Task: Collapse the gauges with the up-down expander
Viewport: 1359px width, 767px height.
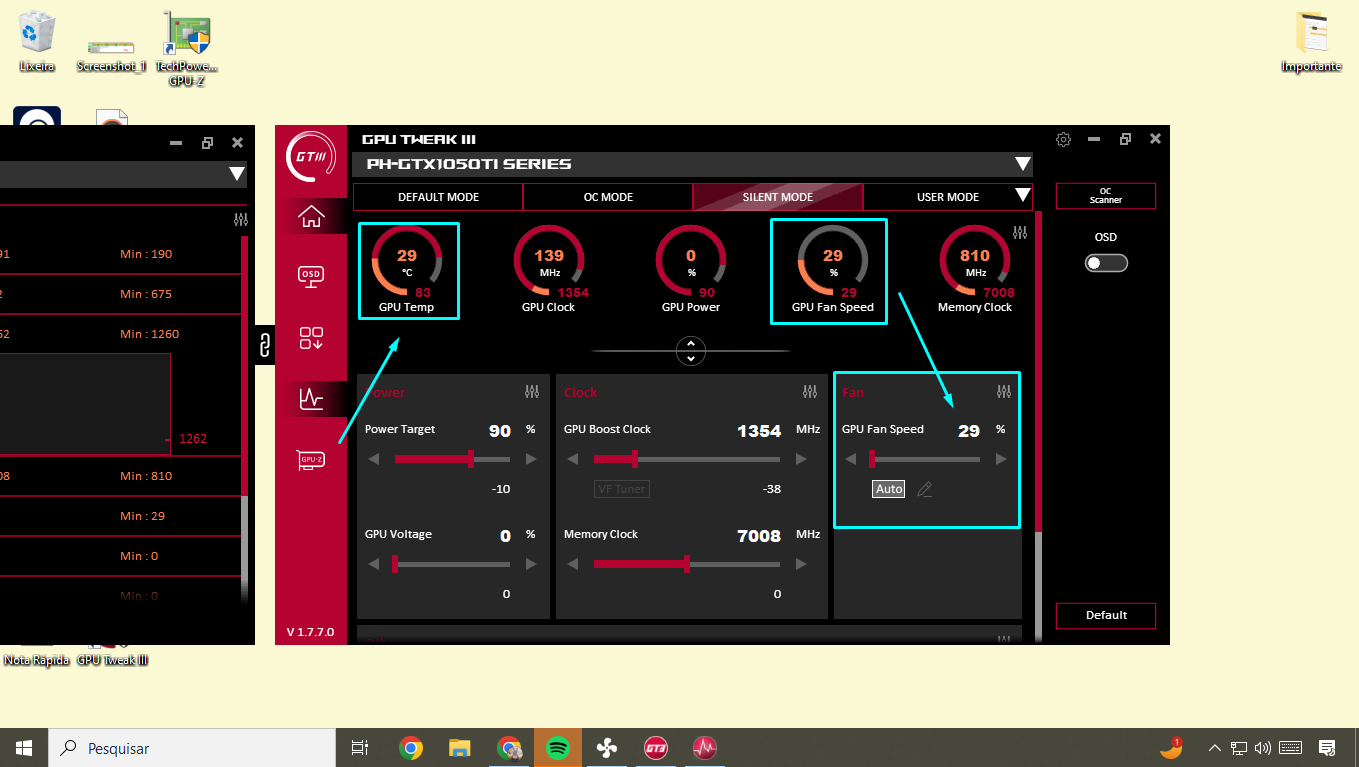Action: [x=691, y=351]
